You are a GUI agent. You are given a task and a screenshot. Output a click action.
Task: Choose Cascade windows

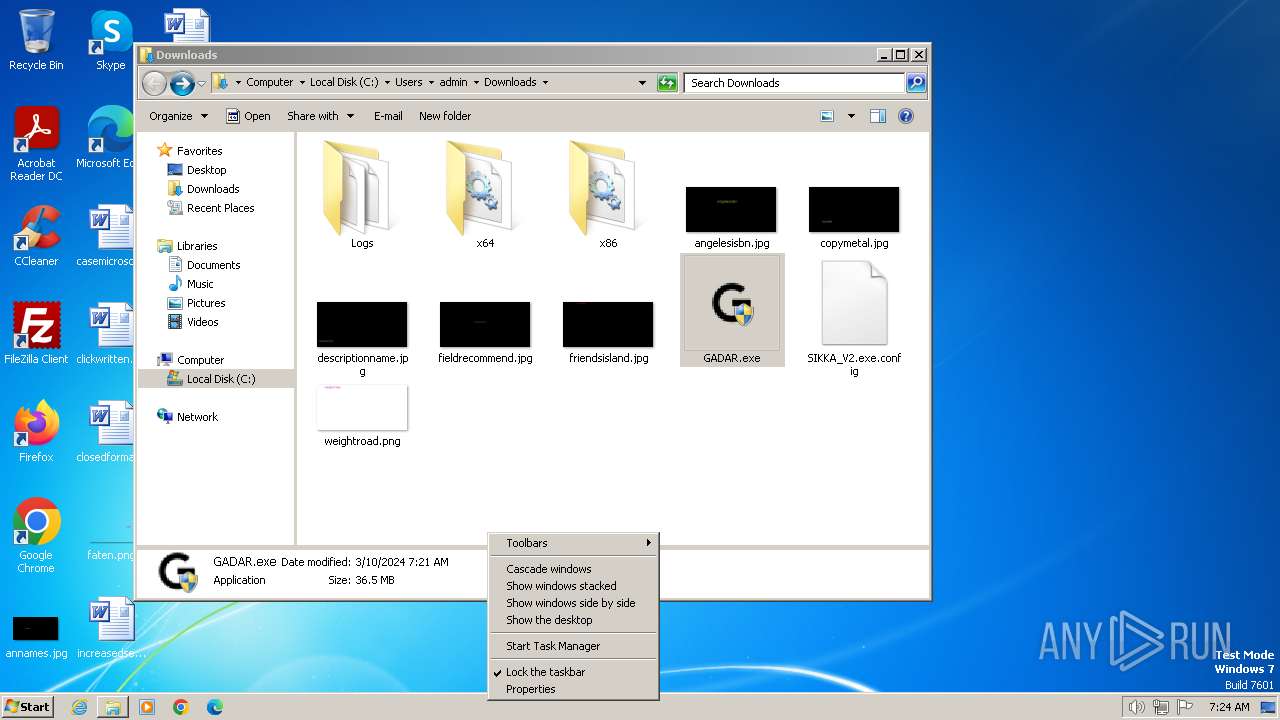[x=573, y=569]
